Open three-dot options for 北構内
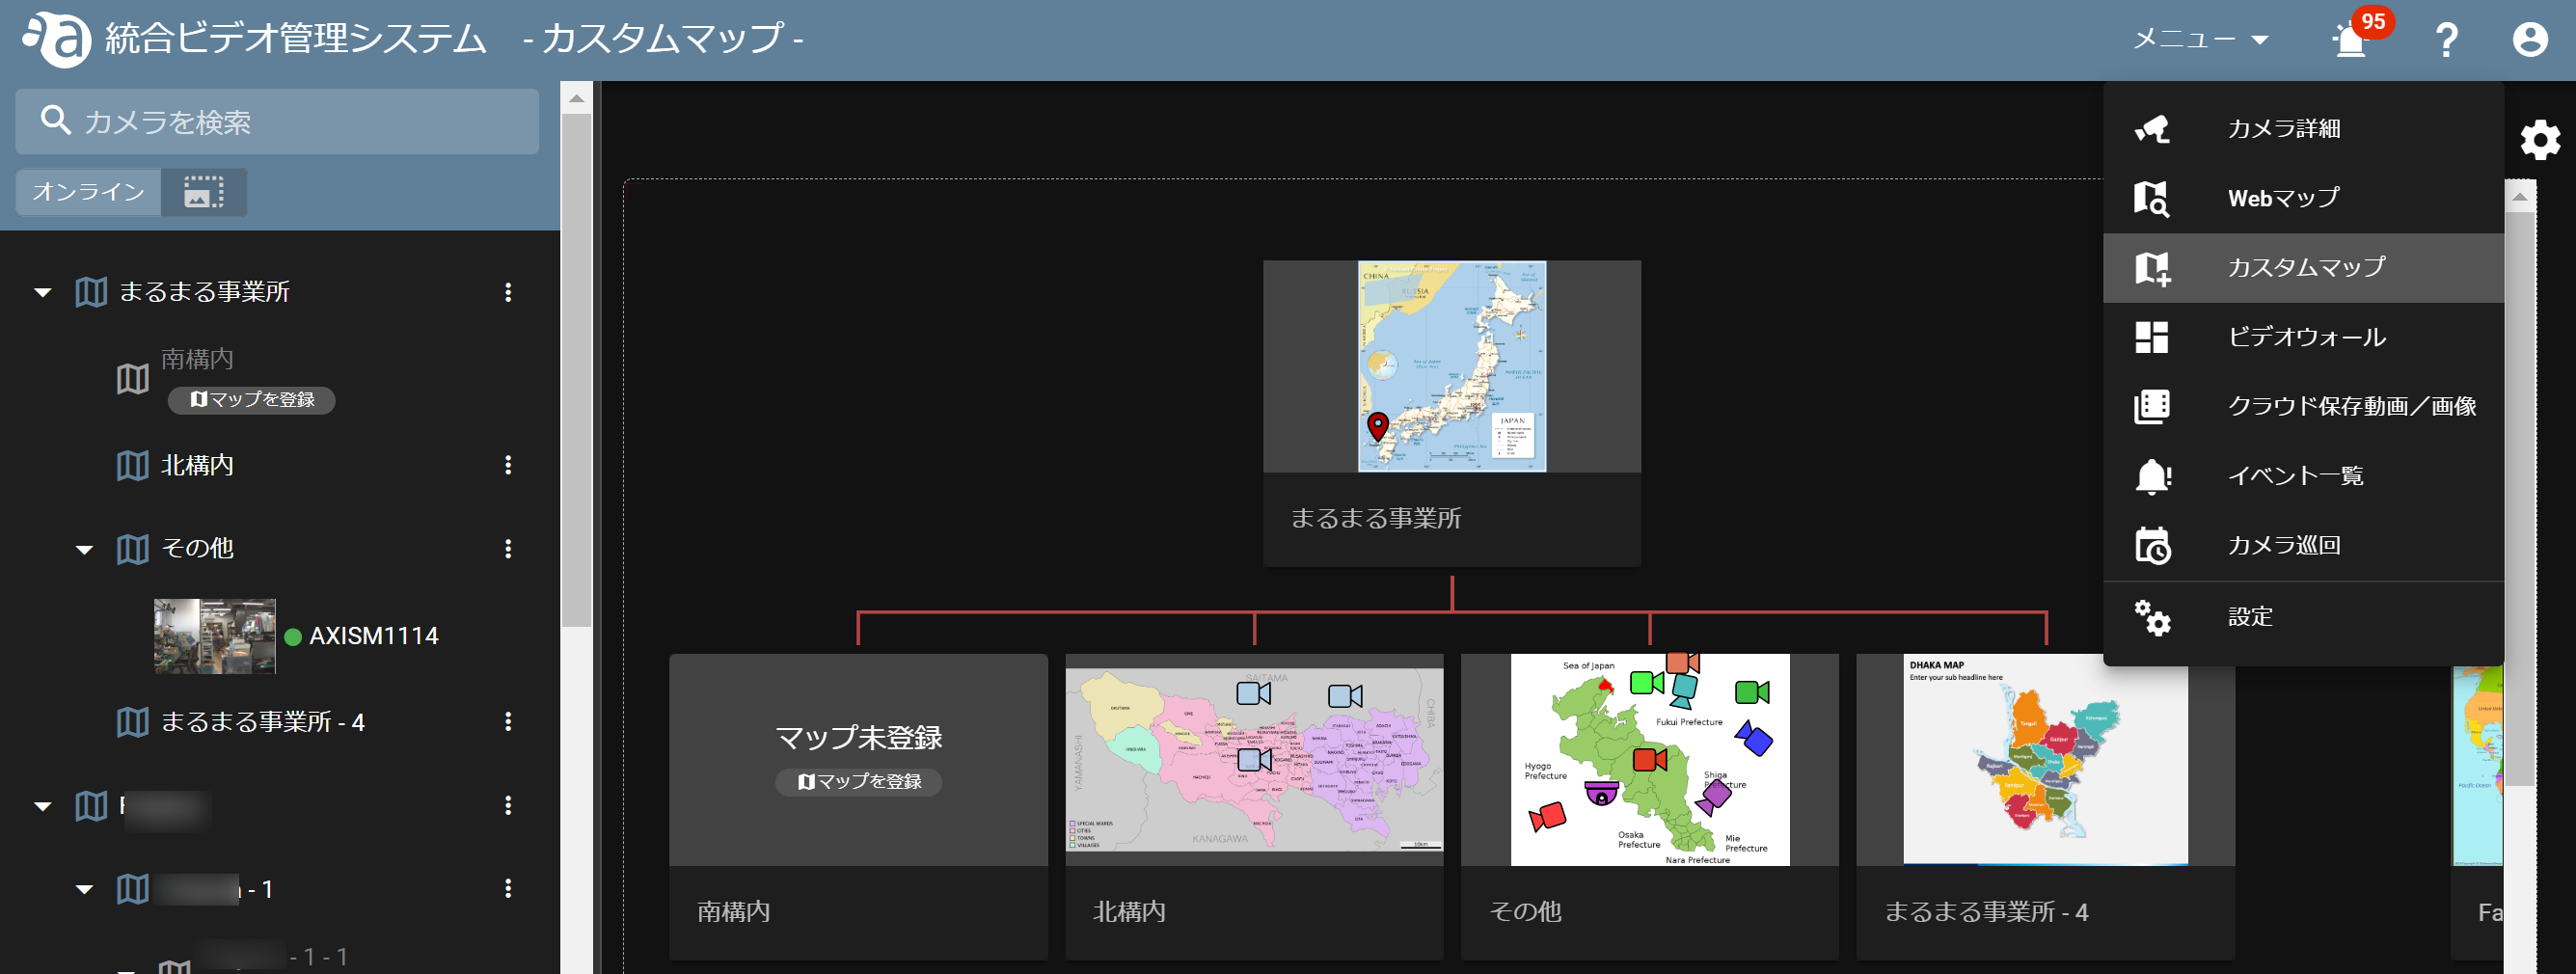 [x=508, y=465]
